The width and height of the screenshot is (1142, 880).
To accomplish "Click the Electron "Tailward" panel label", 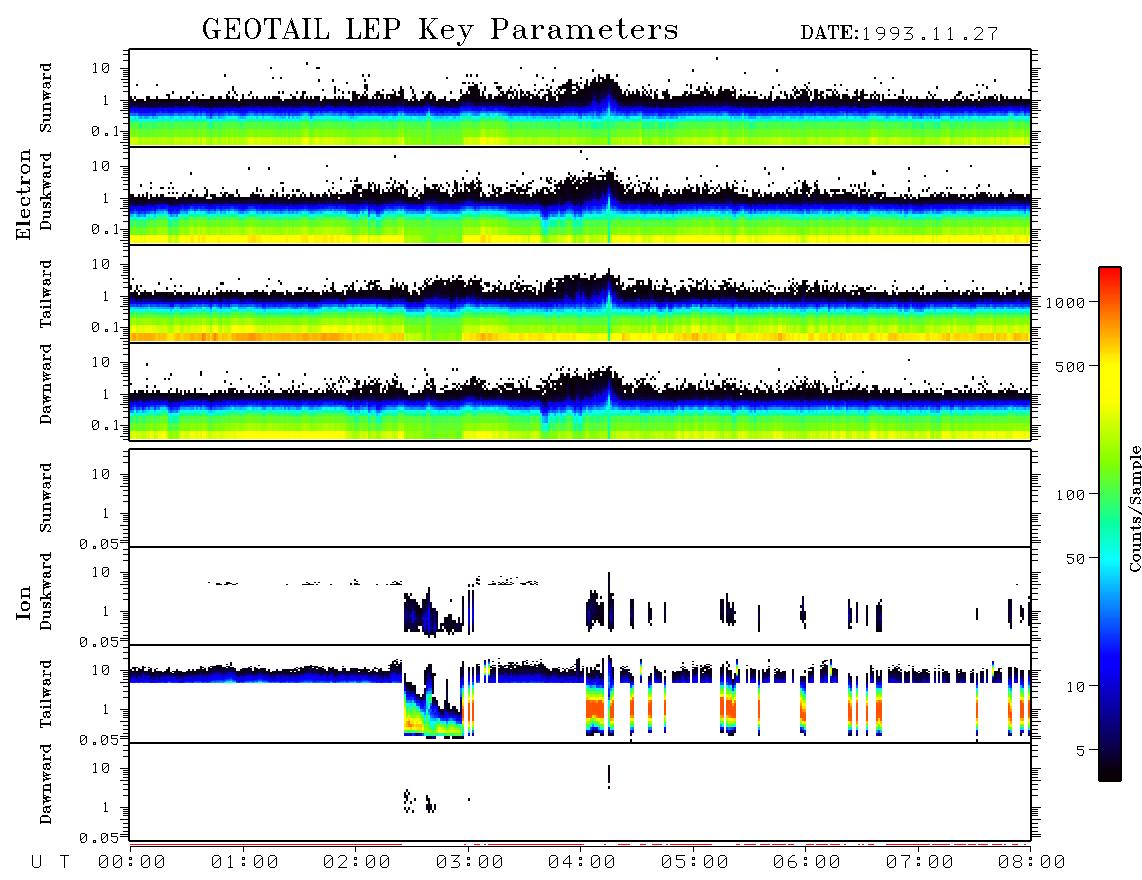I will [46, 294].
